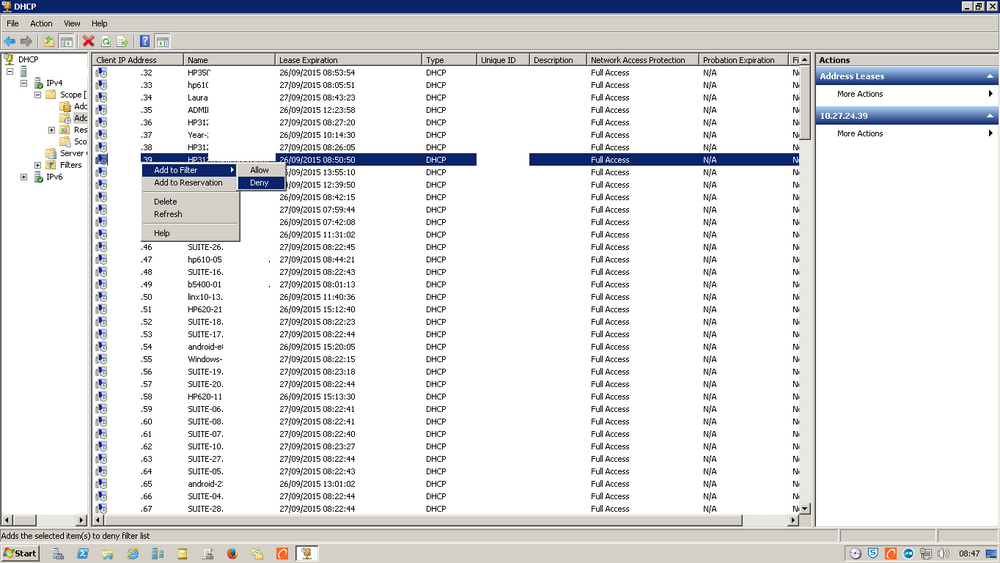Sort by Lease Expiration column header

coord(348,60)
